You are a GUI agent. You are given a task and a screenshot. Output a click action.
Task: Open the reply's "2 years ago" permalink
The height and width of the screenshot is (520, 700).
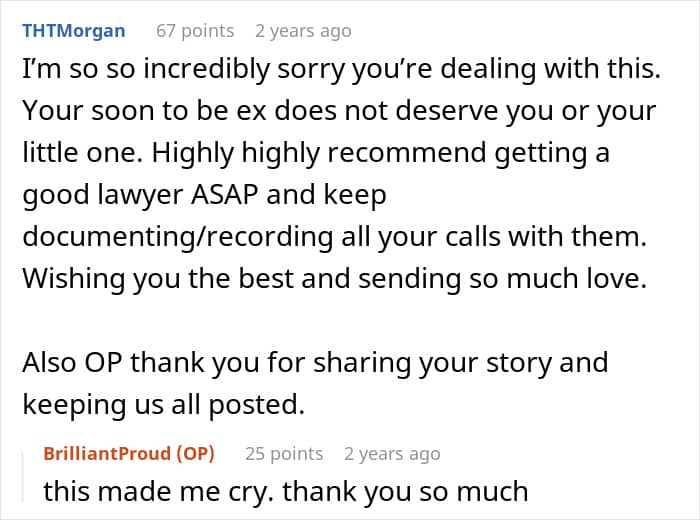tap(392, 453)
